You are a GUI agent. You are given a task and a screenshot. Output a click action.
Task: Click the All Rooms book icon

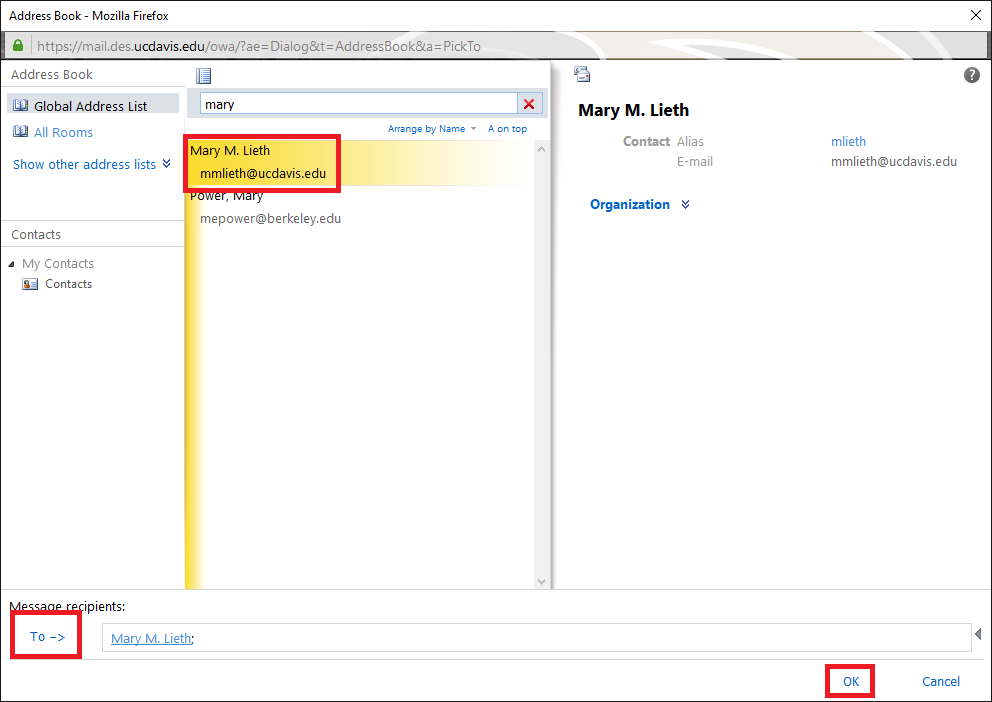tap(21, 132)
